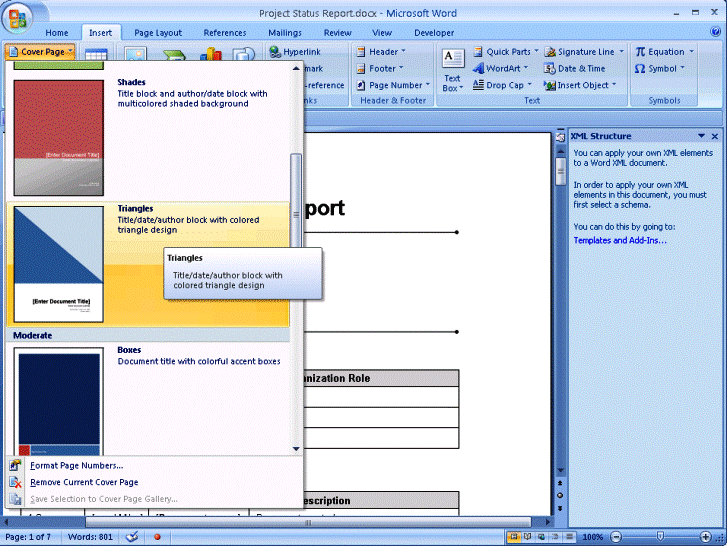This screenshot has height=546, width=727.
Task: Open the Home ribbon tab
Action: tap(57, 33)
